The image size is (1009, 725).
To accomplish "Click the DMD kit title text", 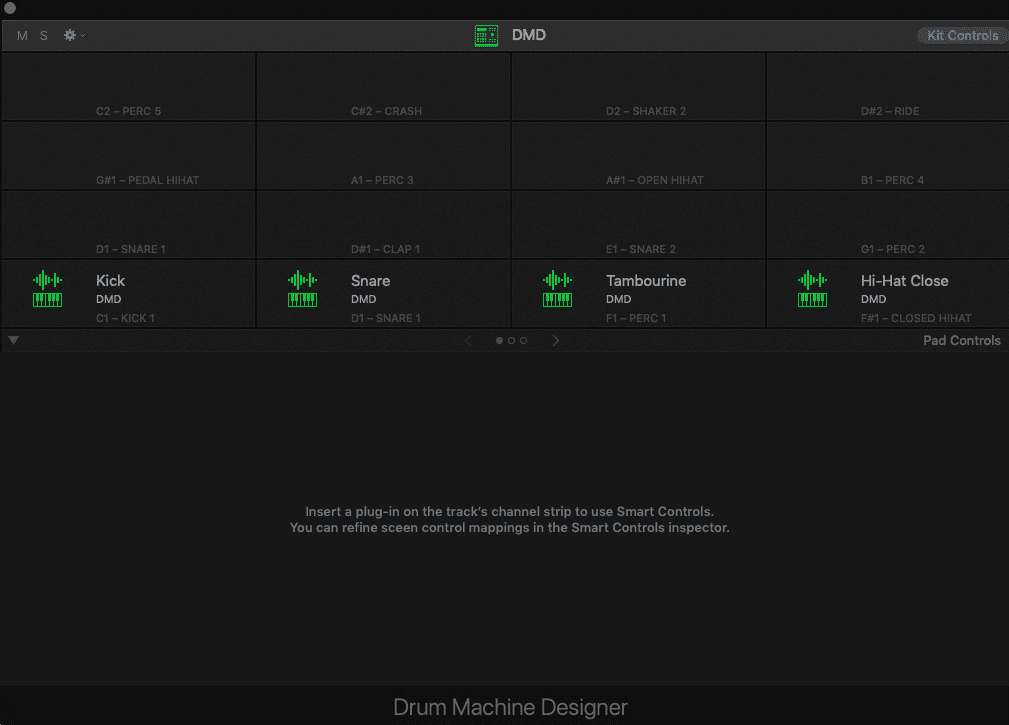I will click(529, 36).
